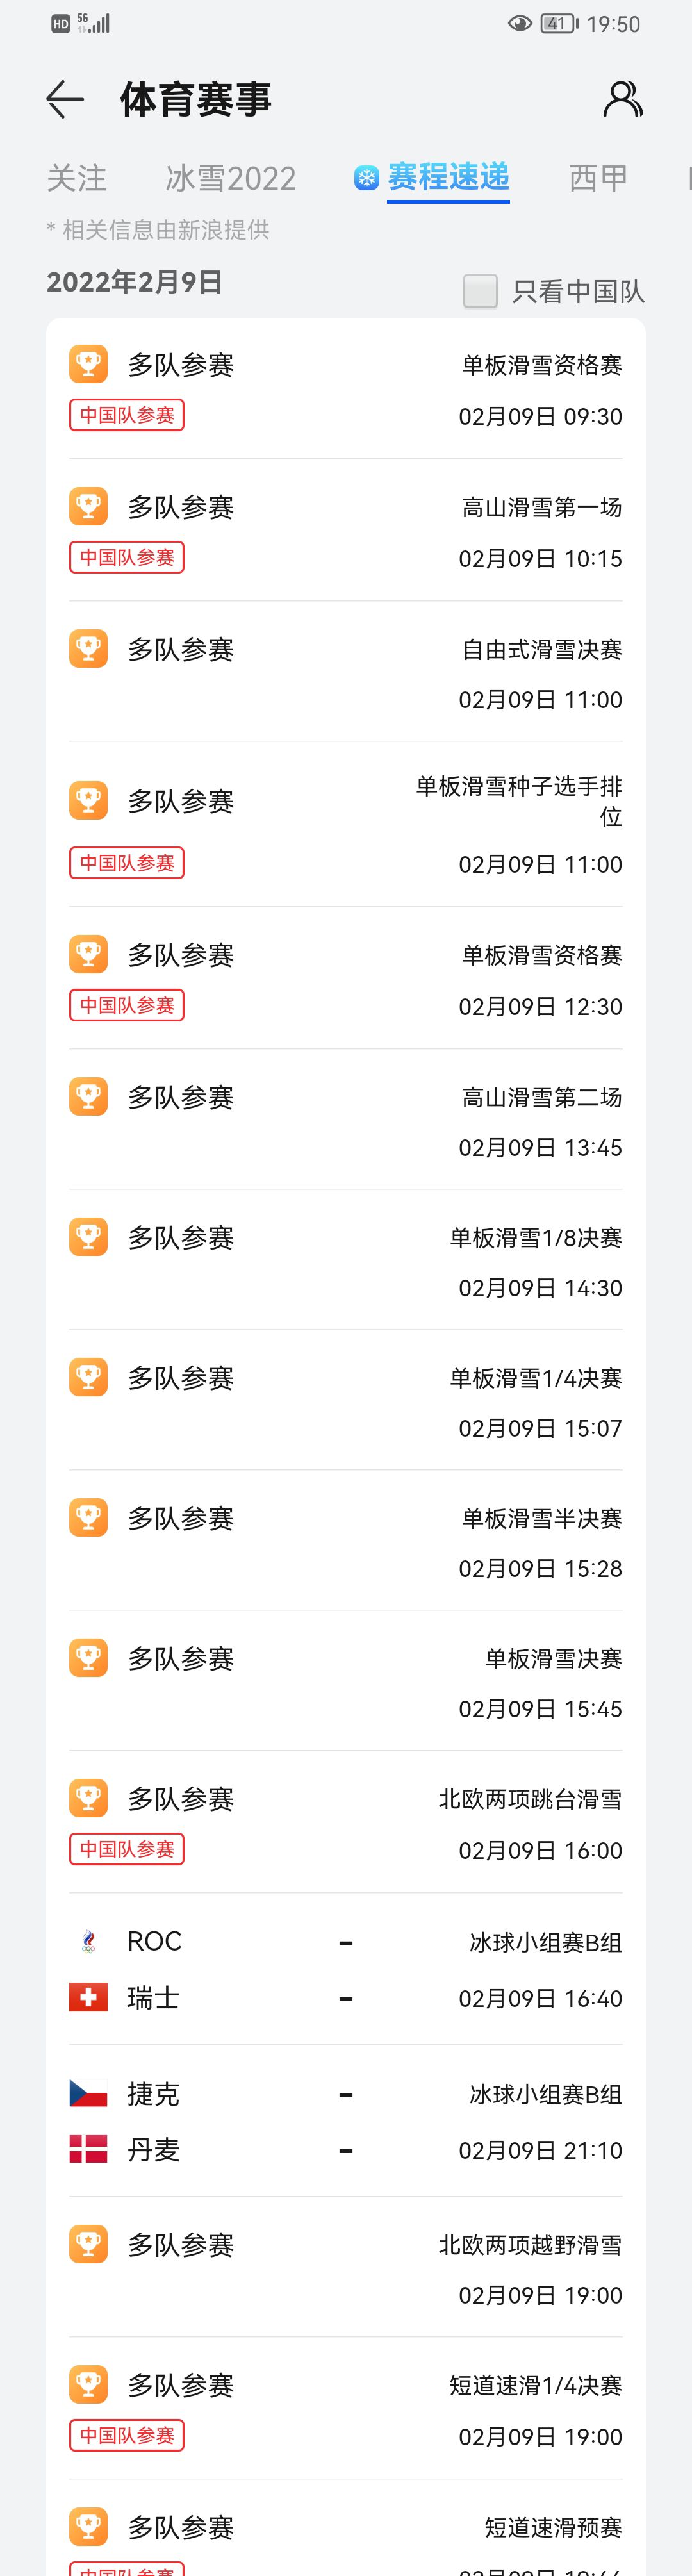The image size is (692, 2576).
Task: Tap 中国队参赛 tag under 北欧两项跳台滑雪
Action: click(127, 1849)
